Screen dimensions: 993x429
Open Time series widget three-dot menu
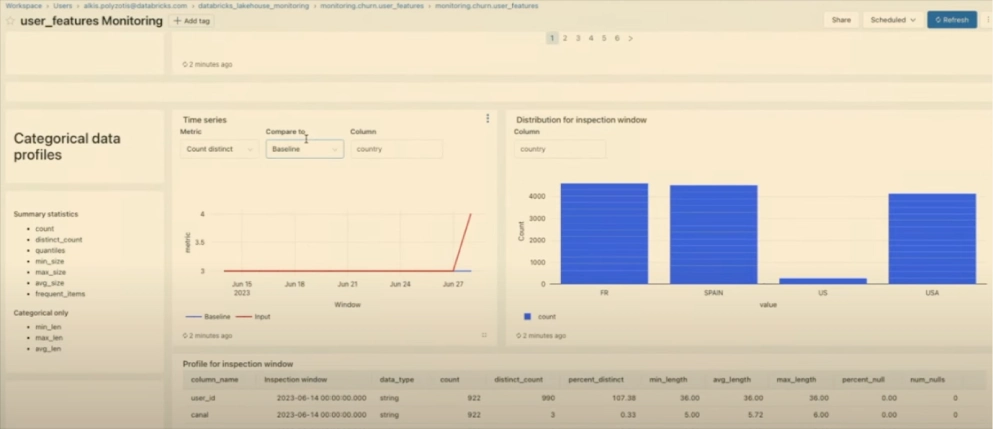coord(488,118)
